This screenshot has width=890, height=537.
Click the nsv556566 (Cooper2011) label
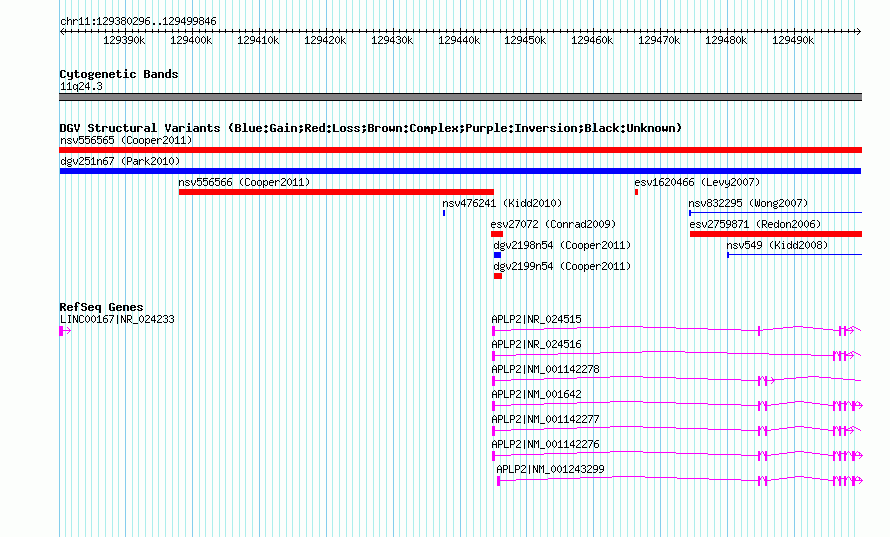(x=244, y=182)
